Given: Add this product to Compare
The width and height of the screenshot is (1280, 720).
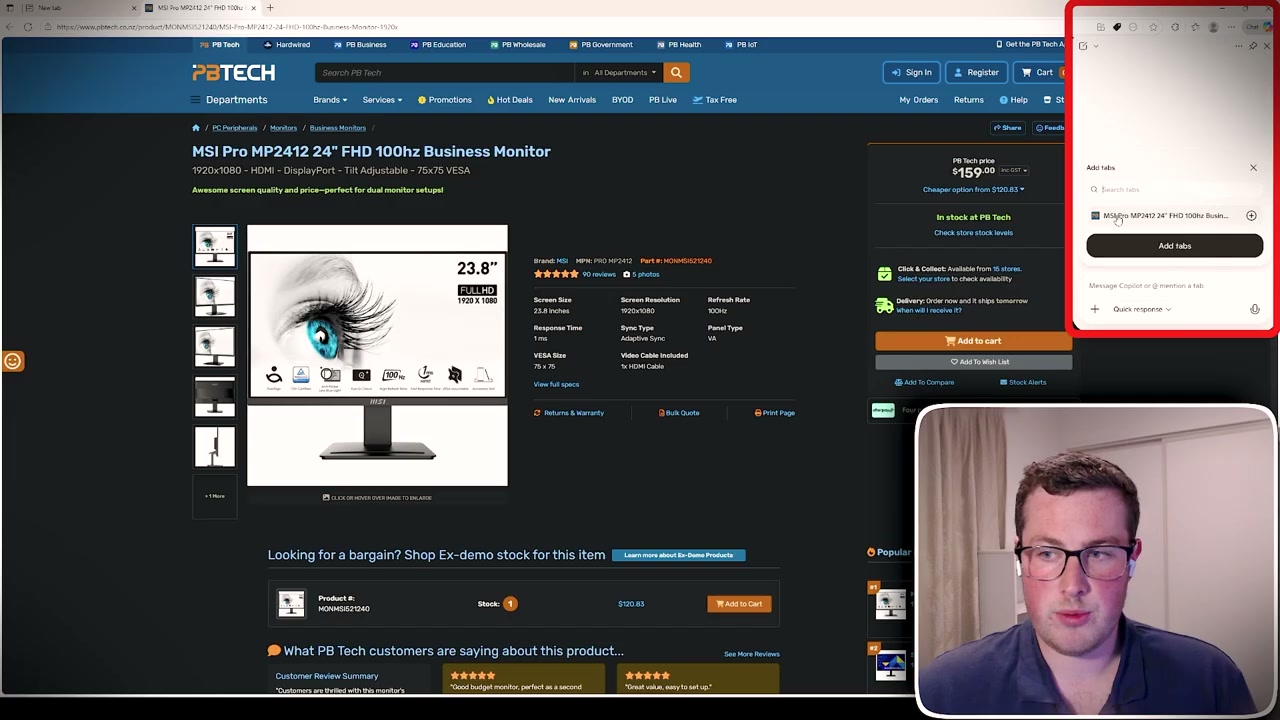Looking at the screenshot, I should tap(924, 382).
